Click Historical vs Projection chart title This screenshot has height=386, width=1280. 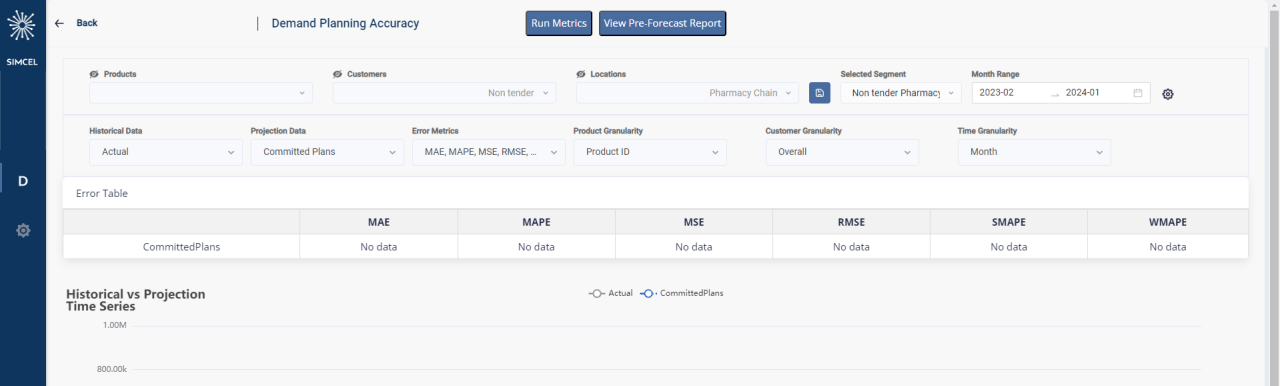[136, 300]
